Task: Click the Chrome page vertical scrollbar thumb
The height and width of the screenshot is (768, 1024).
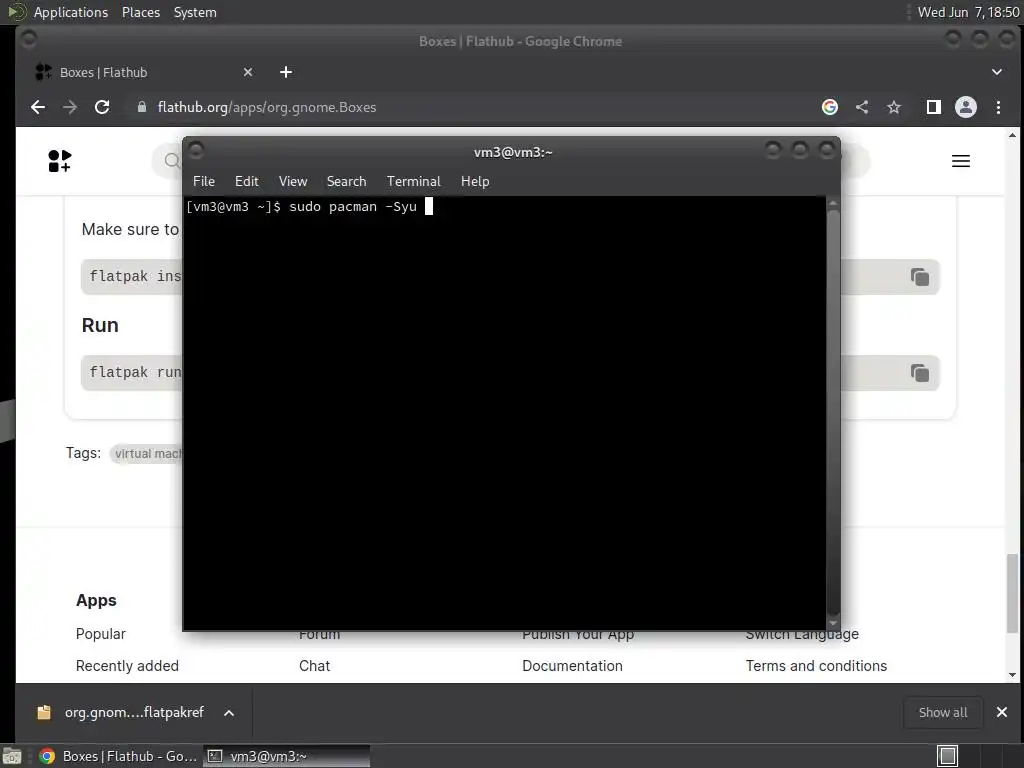Action: pos(1012,593)
